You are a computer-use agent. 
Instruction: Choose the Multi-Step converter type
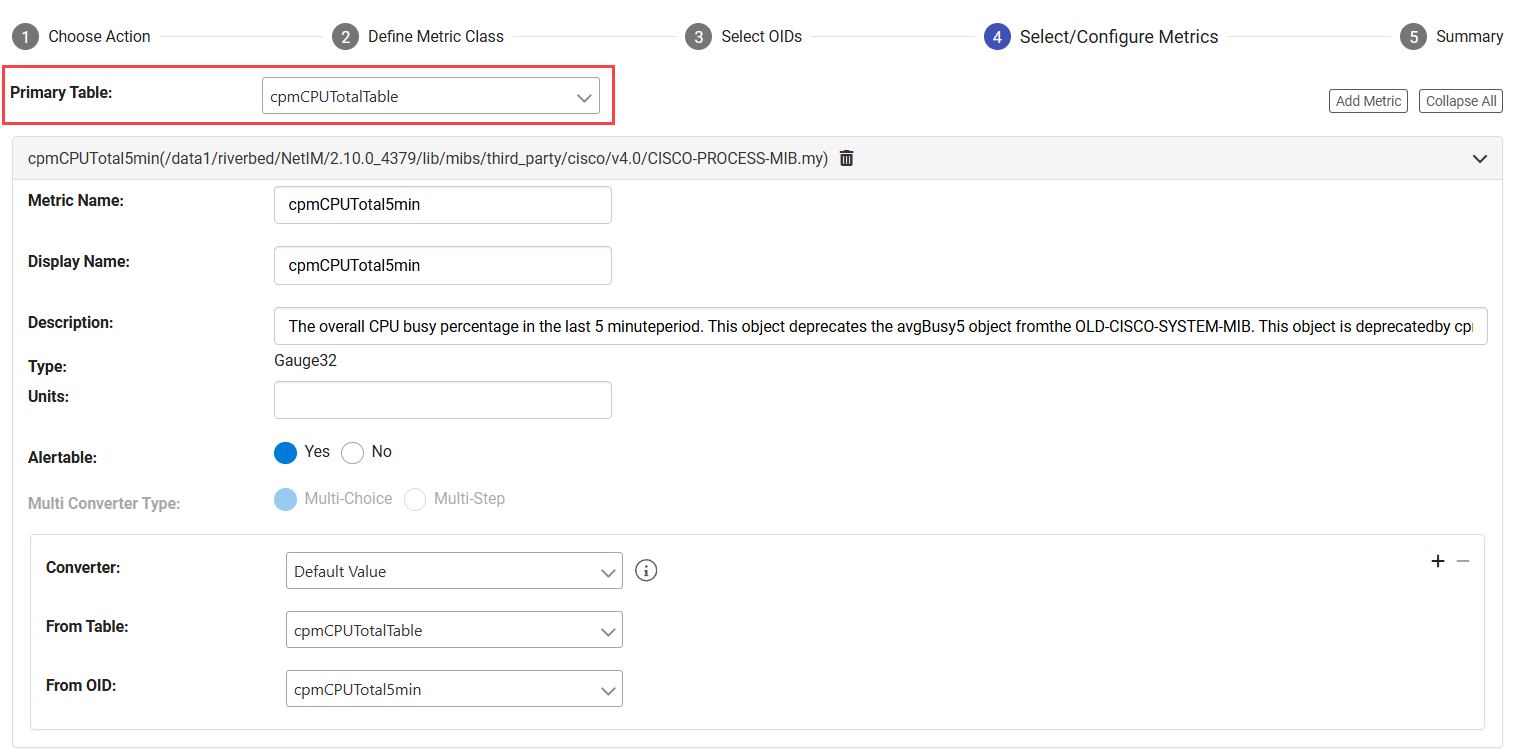[415, 499]
